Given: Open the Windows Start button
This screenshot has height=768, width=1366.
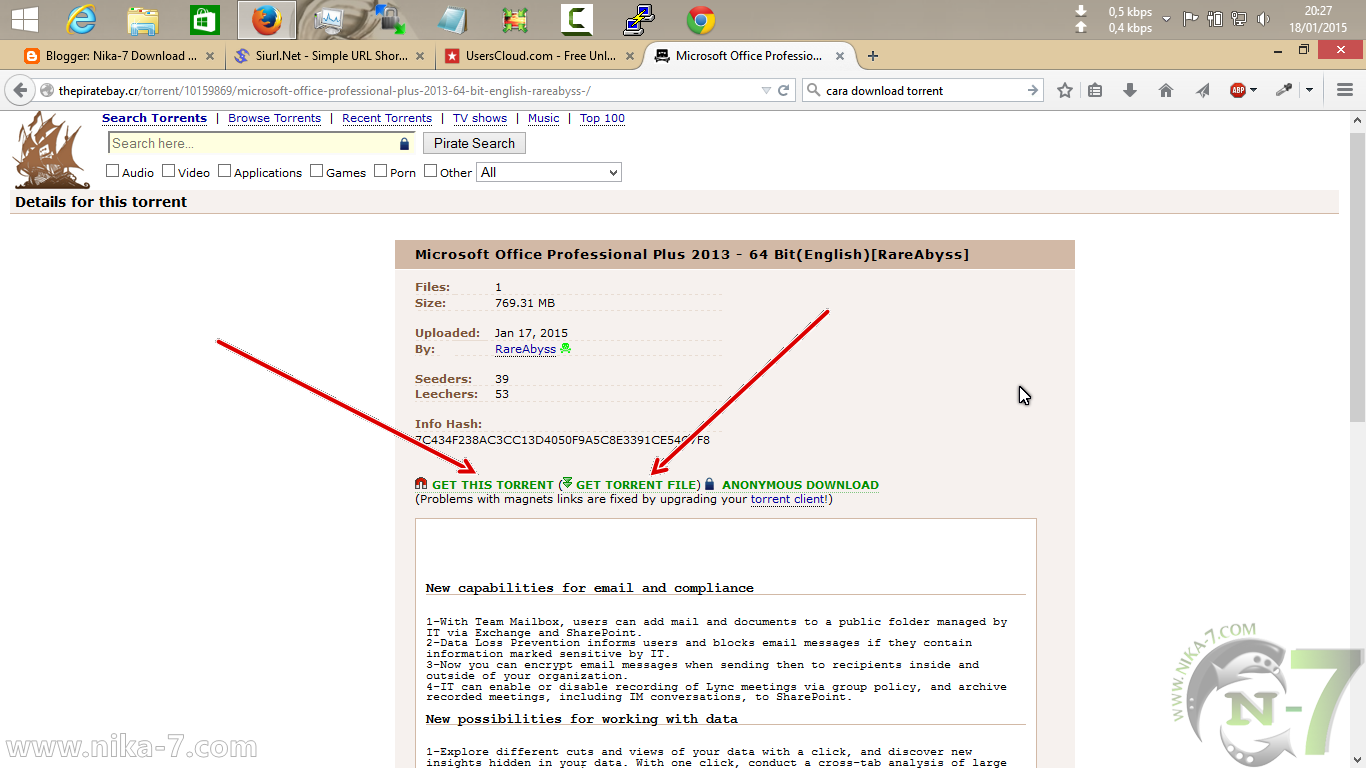Looking at the screenshot, I should point(25,19).
